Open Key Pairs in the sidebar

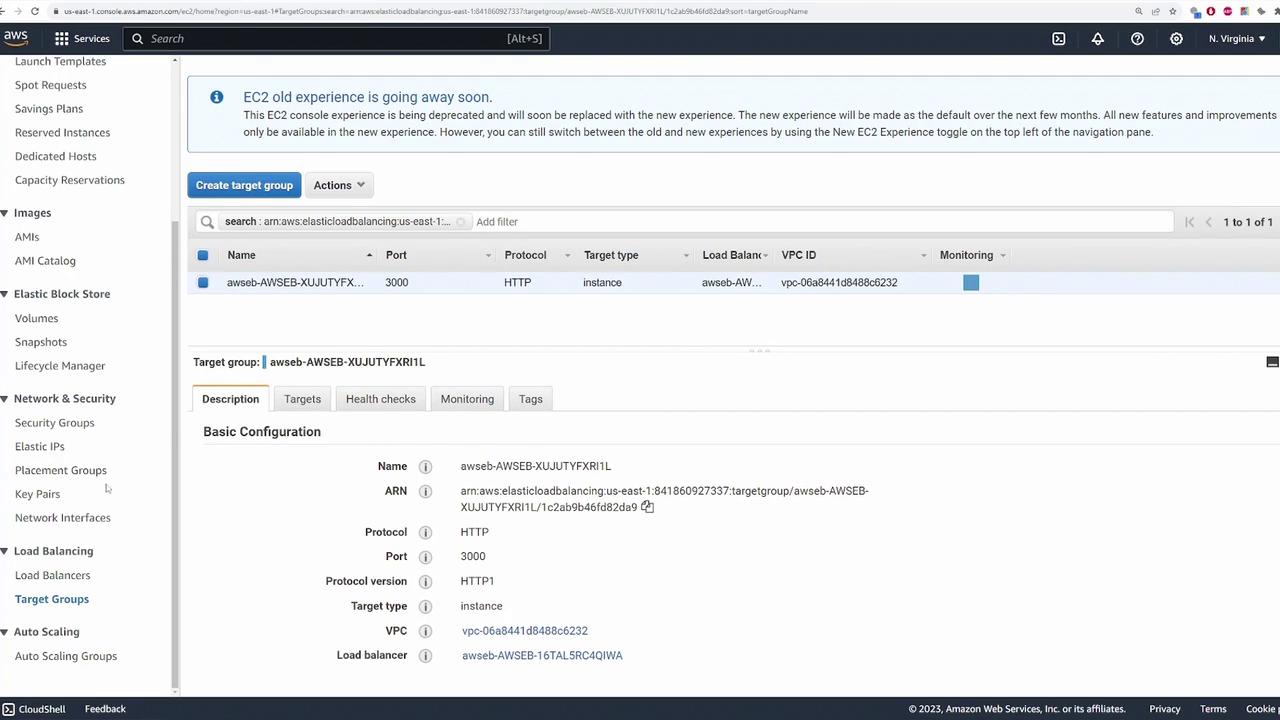coord(37,494)
